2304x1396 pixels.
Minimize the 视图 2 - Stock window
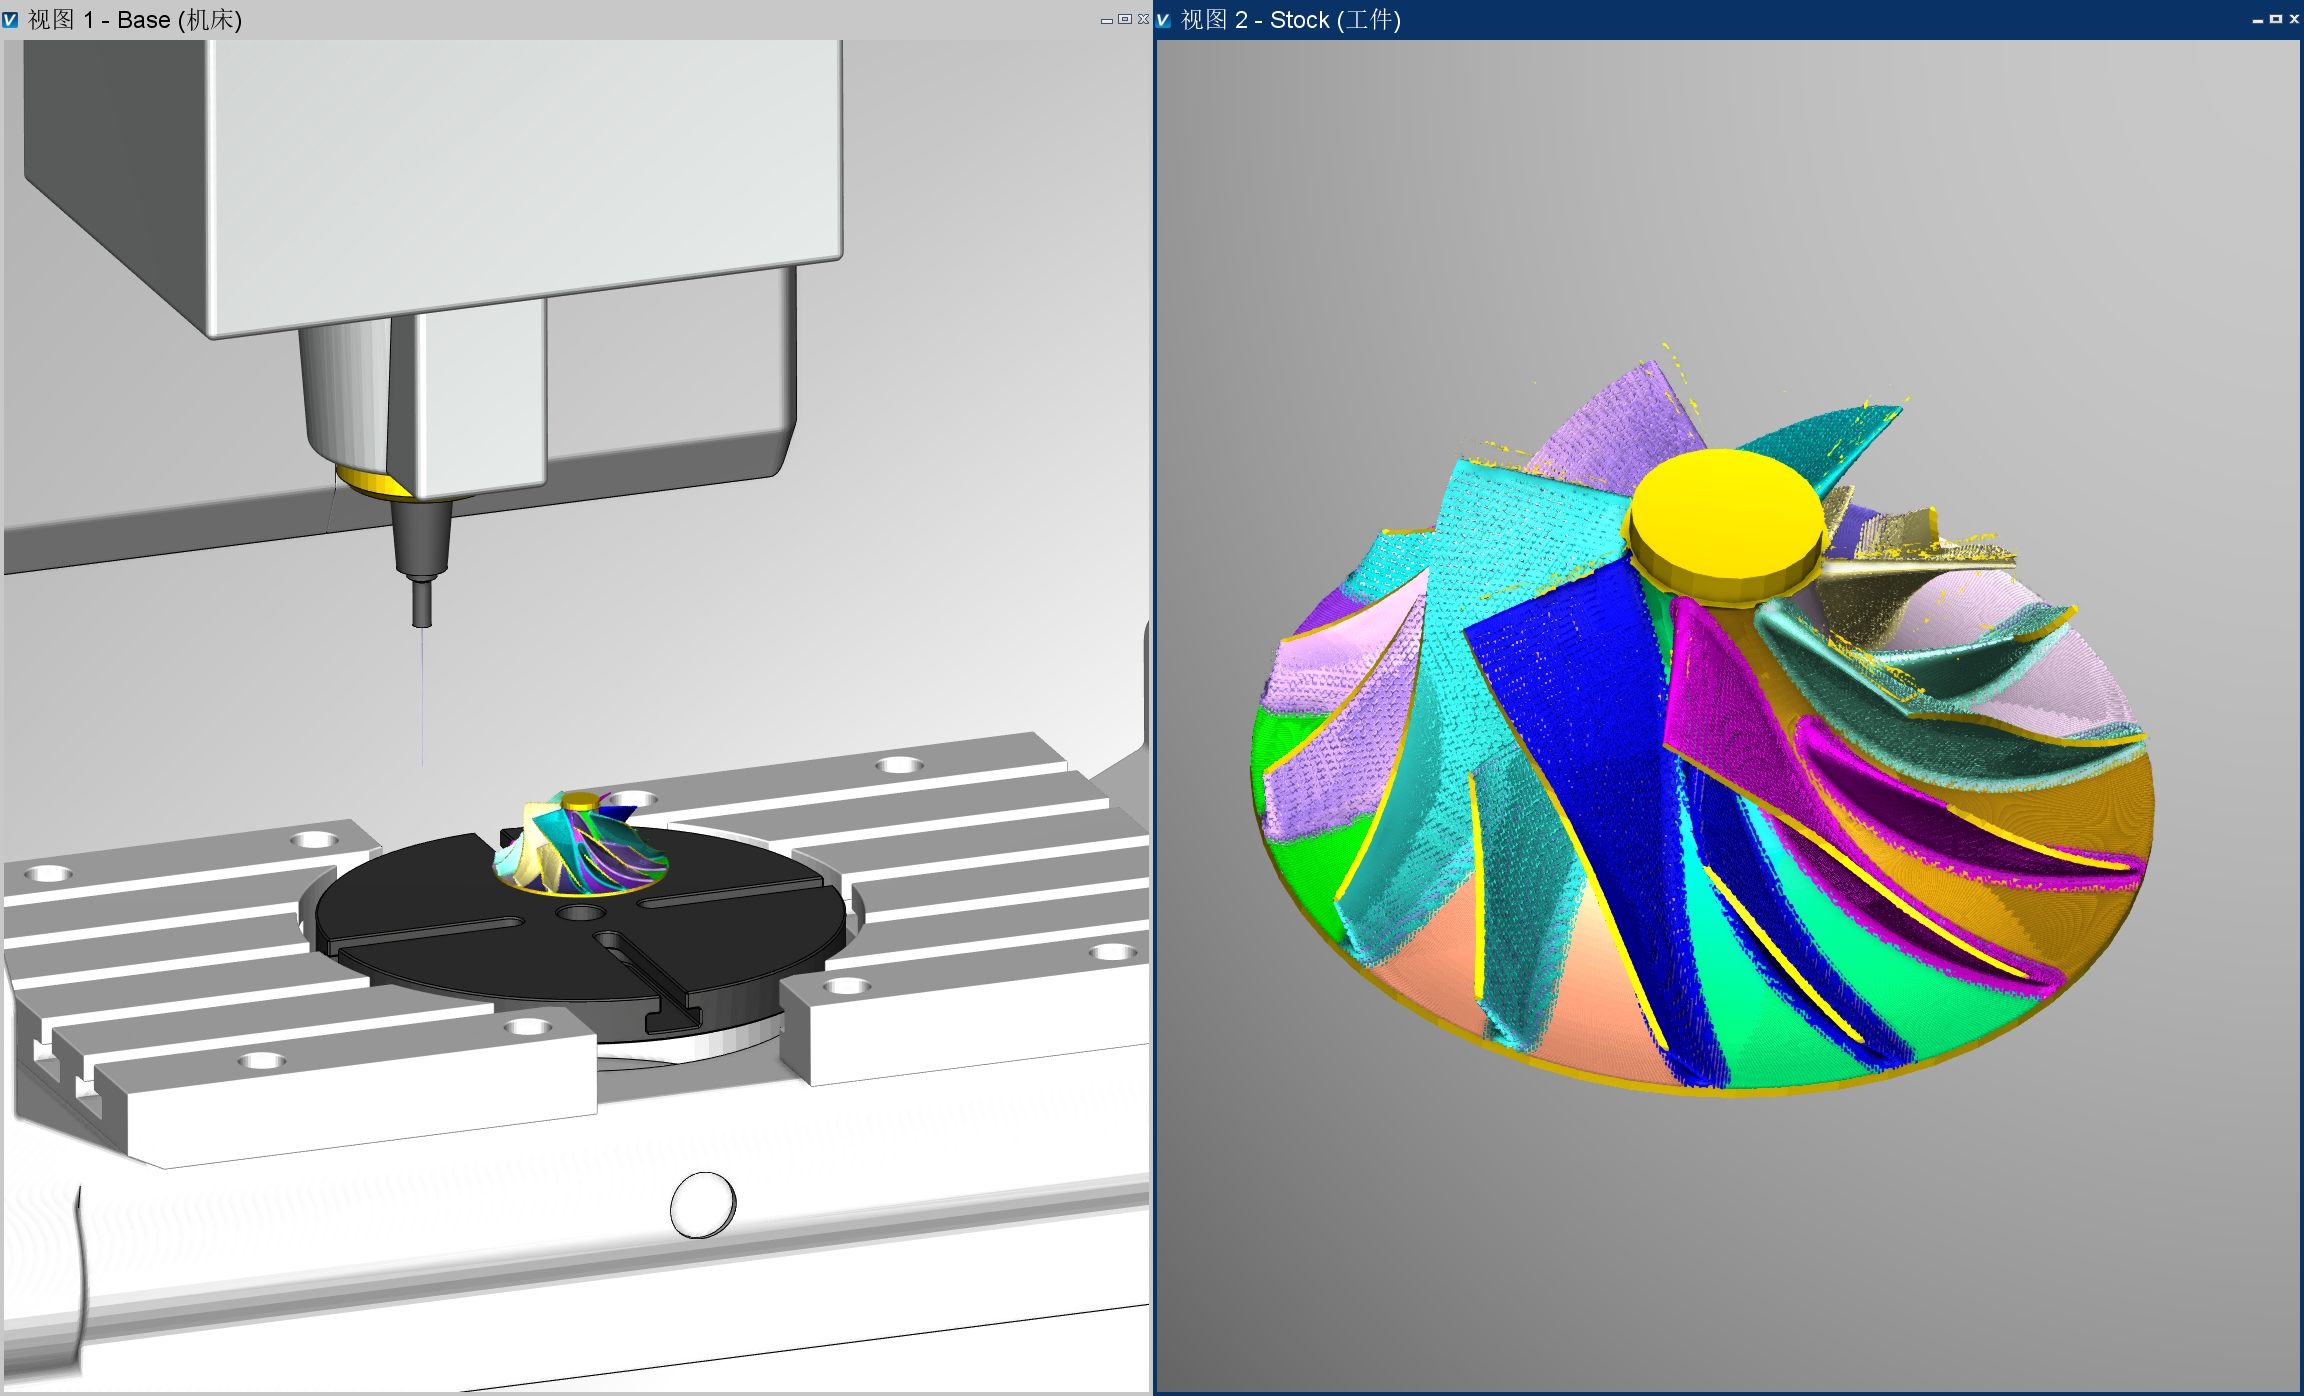point(2258,20)
